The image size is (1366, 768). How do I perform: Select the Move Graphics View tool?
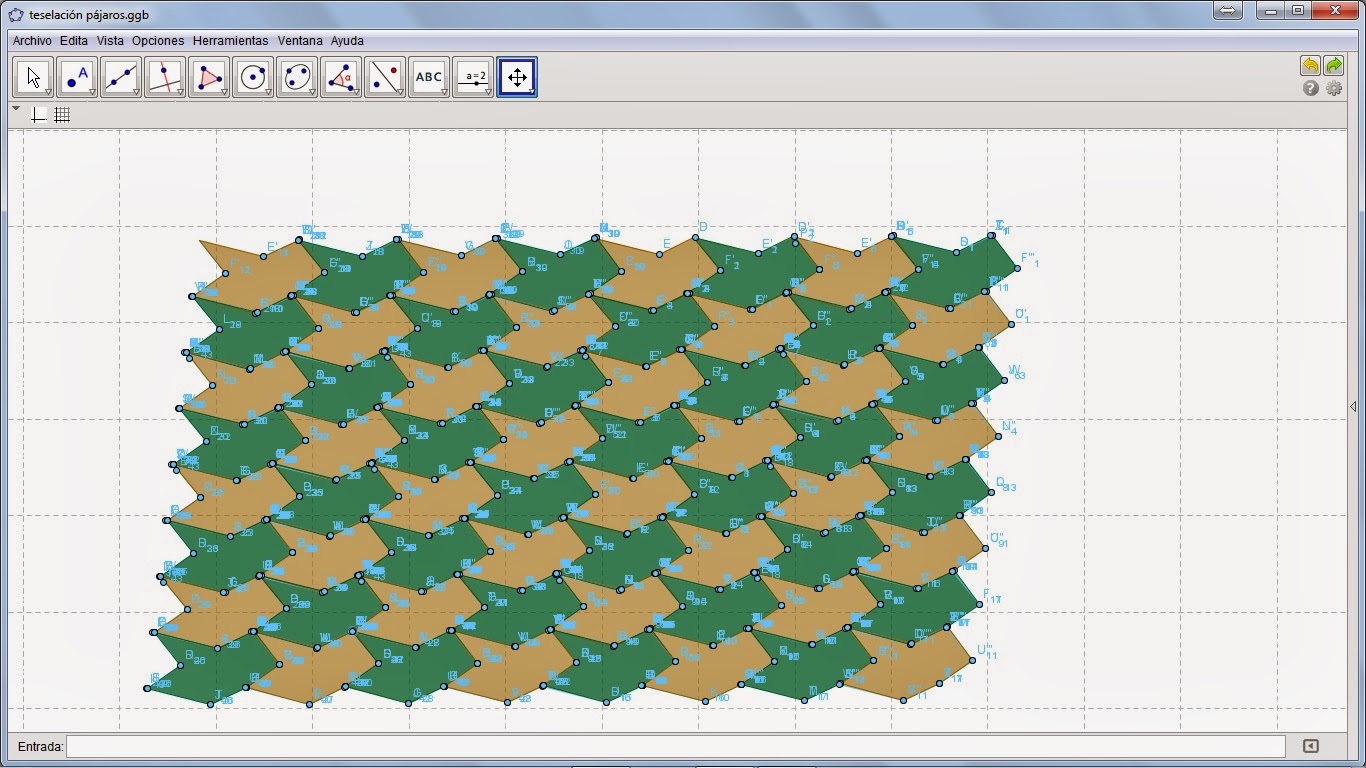[x=517, y=77]
